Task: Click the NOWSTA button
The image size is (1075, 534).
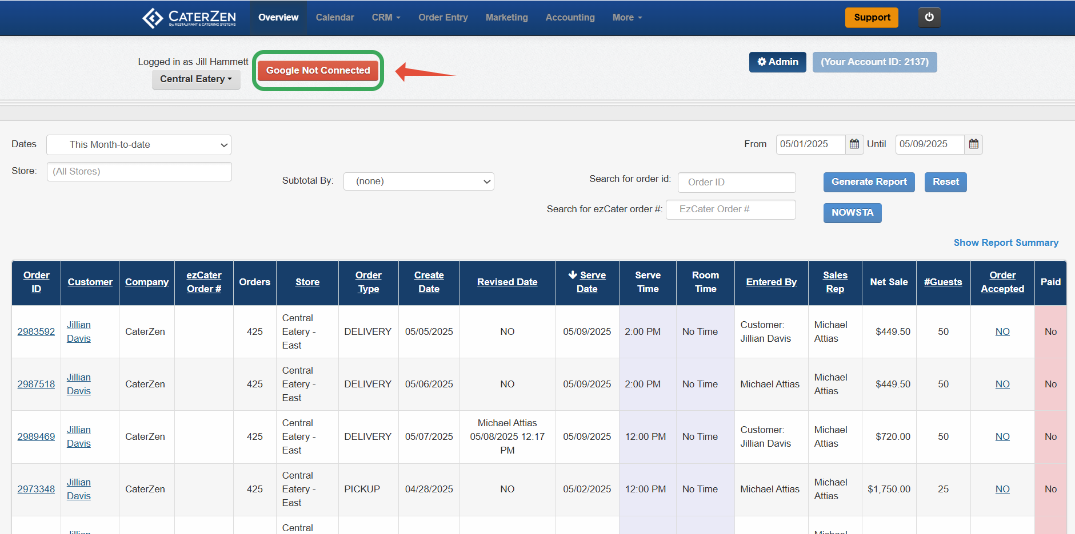Action: [852, 213]
